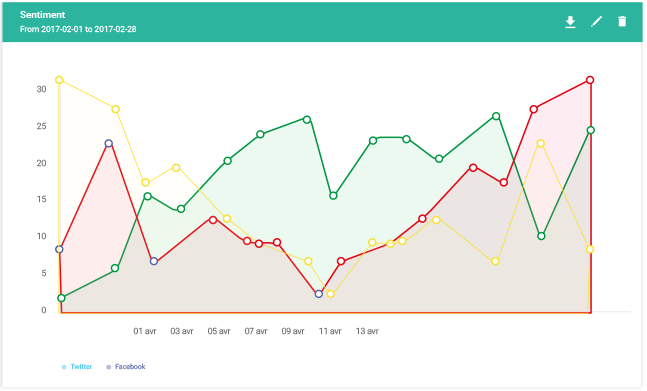Click the lowest green data point near 0
Screen dimensions: 647x391
pyautogui.click(x=61, y=298)
